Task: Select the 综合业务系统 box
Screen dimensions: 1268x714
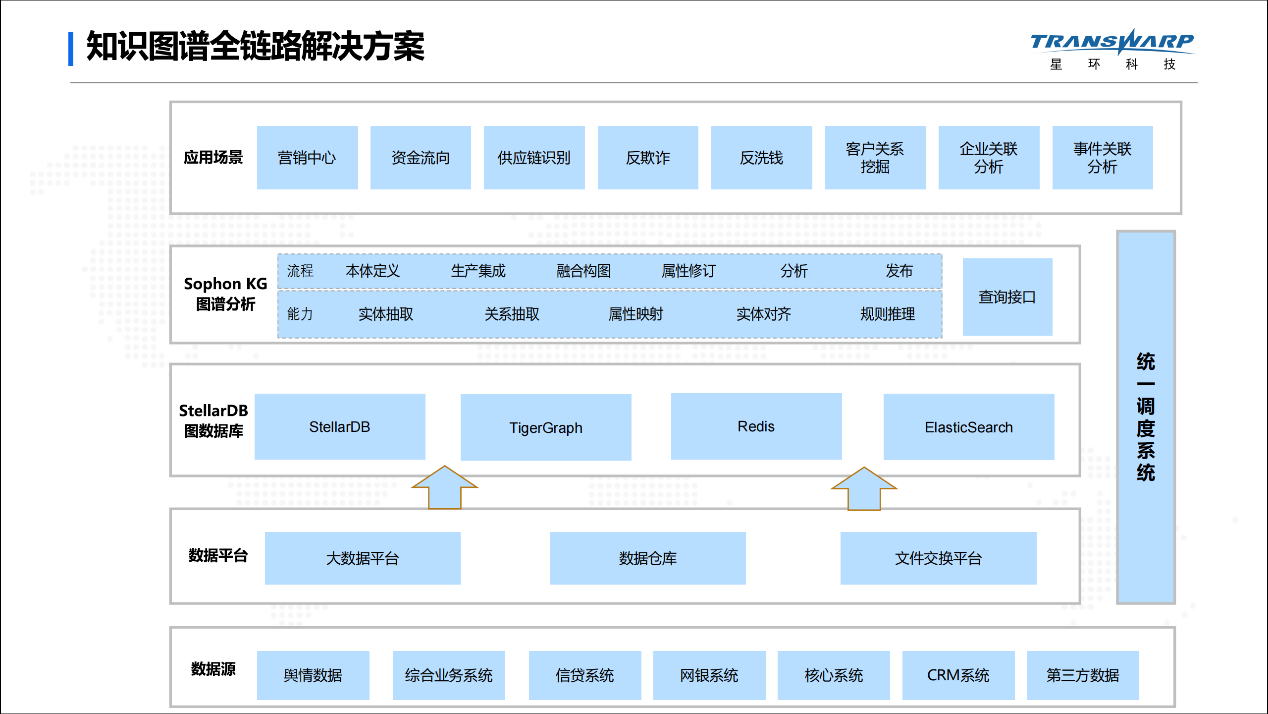Action: [449, 675]
